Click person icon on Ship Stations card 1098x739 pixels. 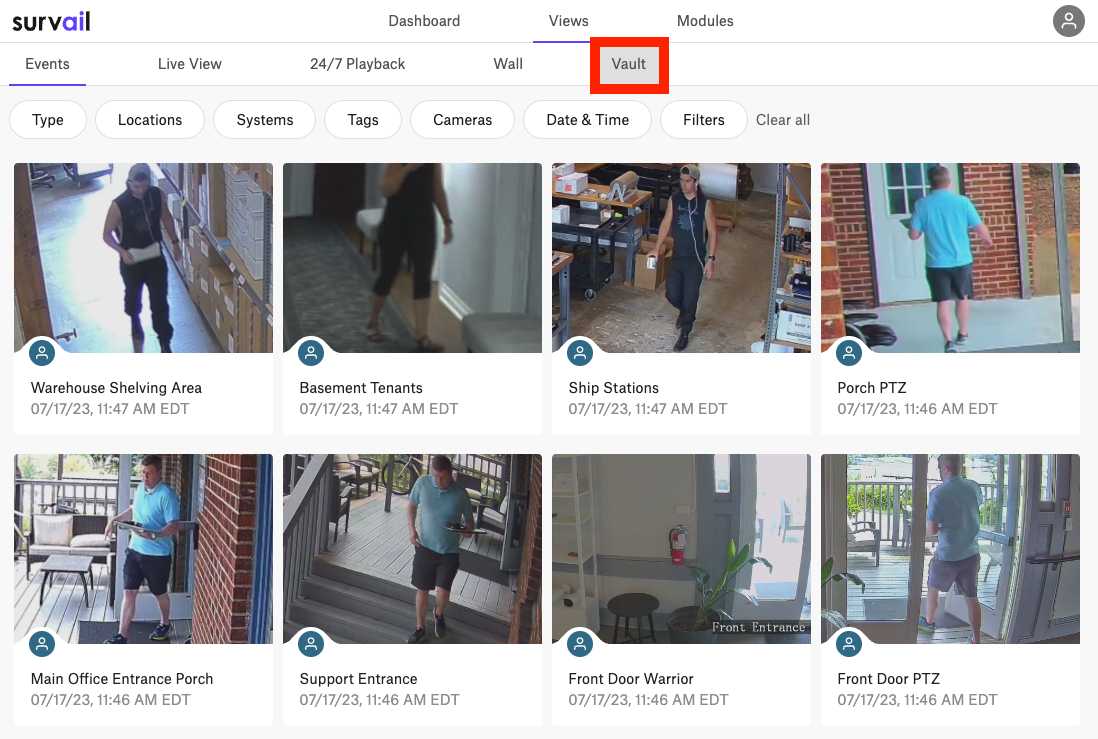[580, 352]
